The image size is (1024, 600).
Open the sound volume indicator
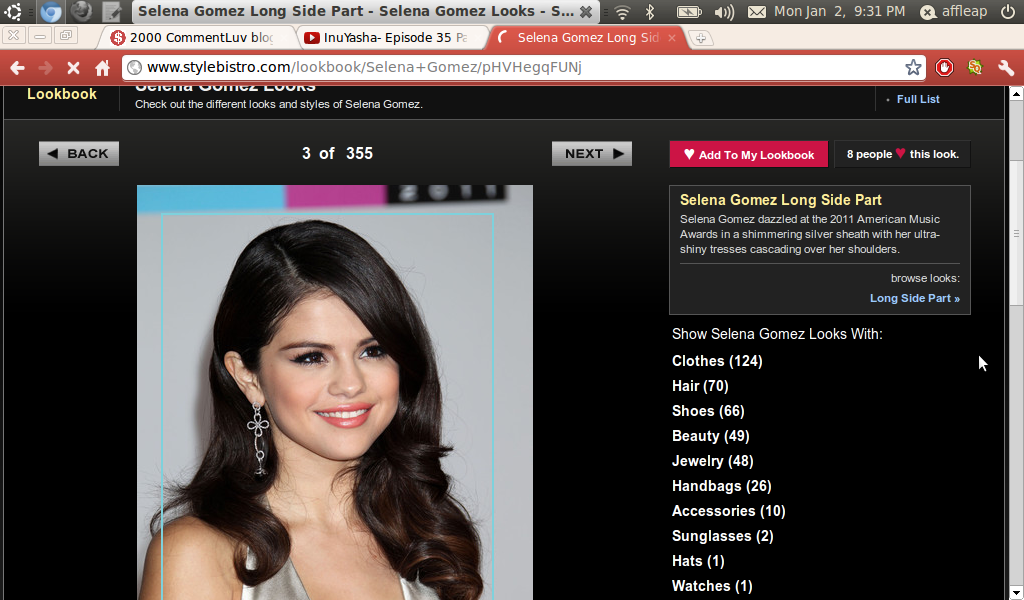724,12
